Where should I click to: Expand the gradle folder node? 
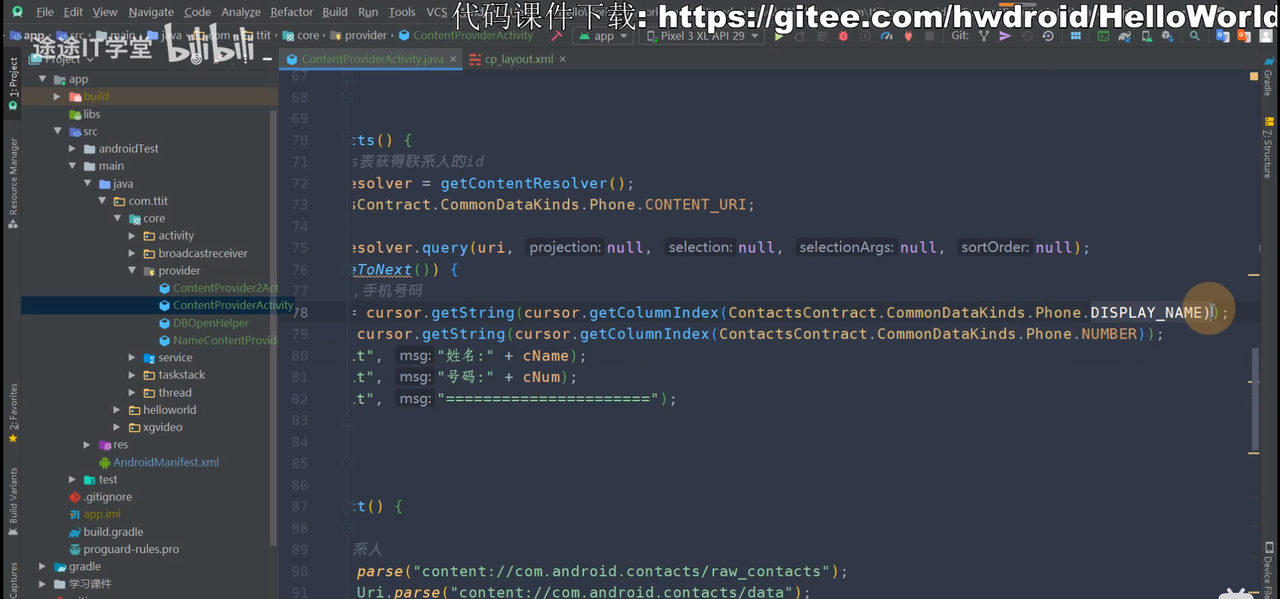tap(42, 567)
